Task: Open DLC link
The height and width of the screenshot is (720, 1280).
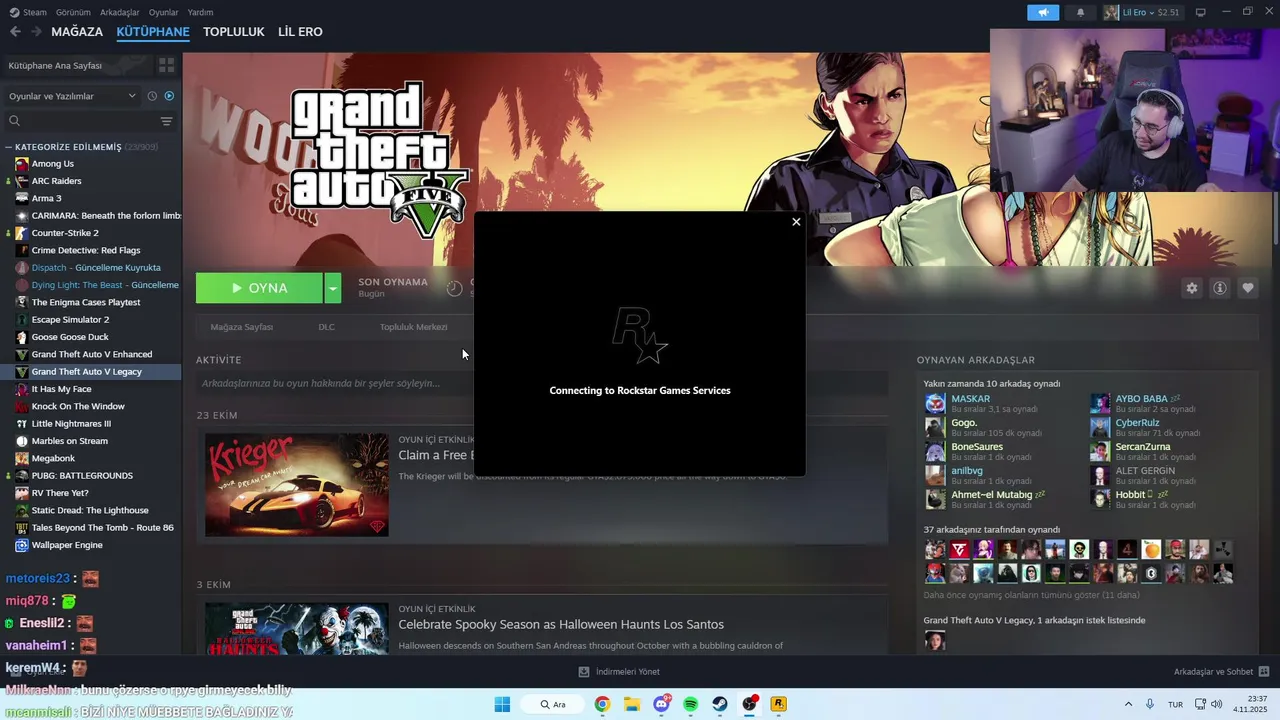Action: pos(326,327)
